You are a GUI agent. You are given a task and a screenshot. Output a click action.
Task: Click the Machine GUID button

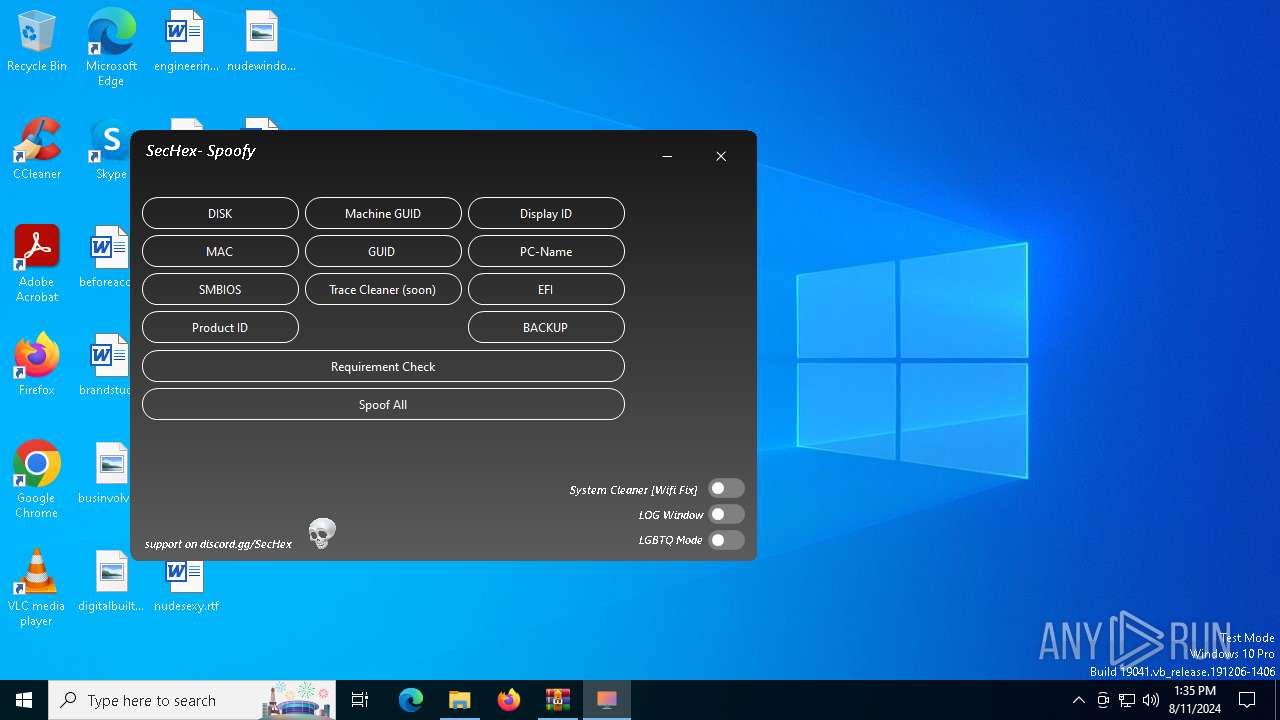tap(383, 213)
